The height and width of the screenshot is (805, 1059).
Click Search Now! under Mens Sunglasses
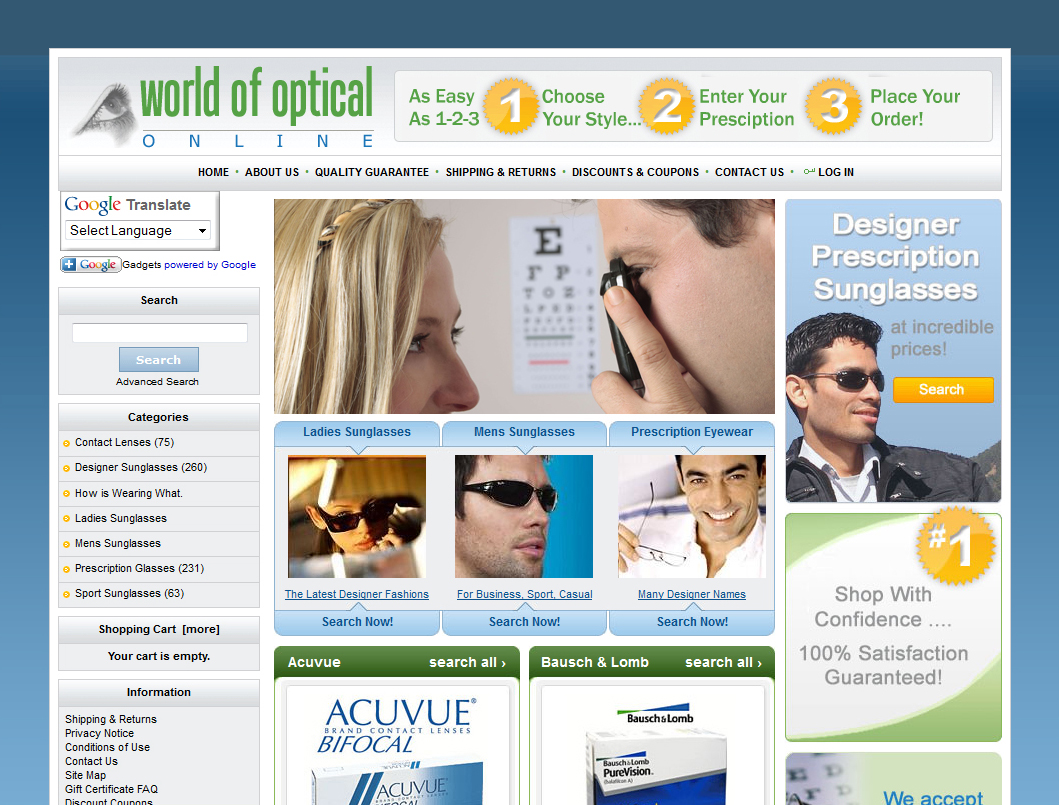pos(524,622)
